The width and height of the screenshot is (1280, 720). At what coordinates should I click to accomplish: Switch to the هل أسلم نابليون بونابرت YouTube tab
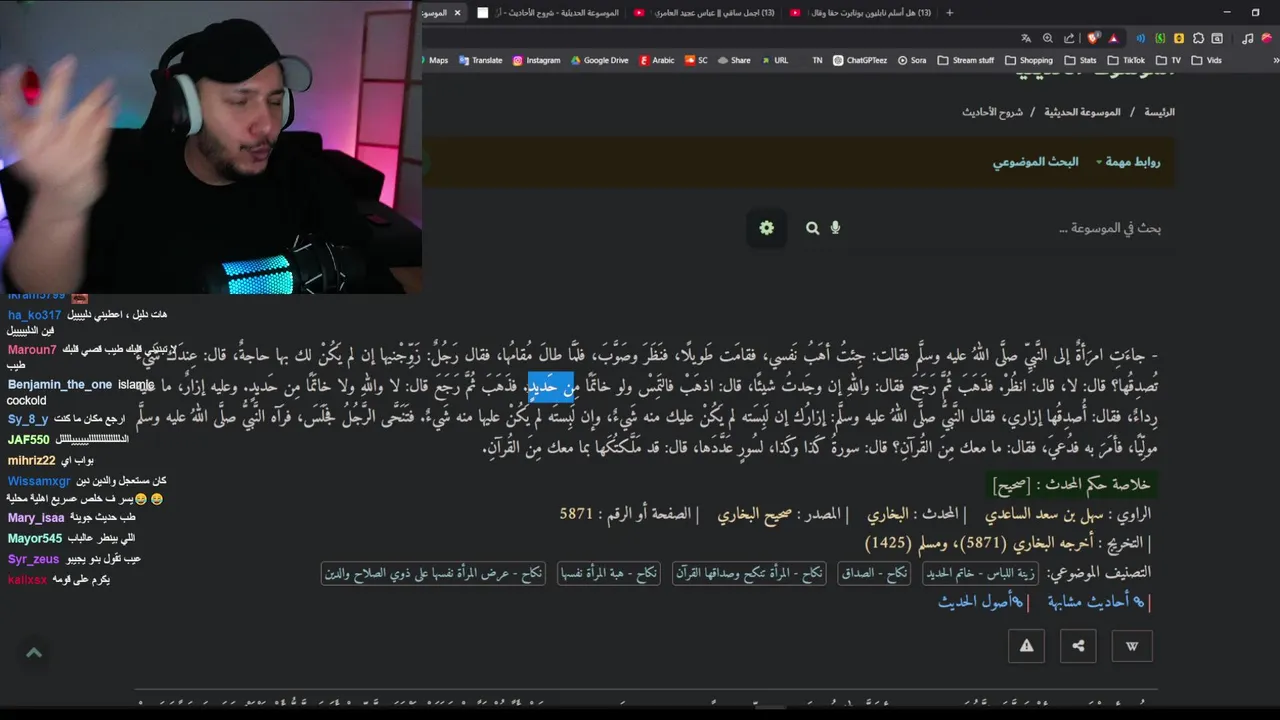[x=860, y=13]
